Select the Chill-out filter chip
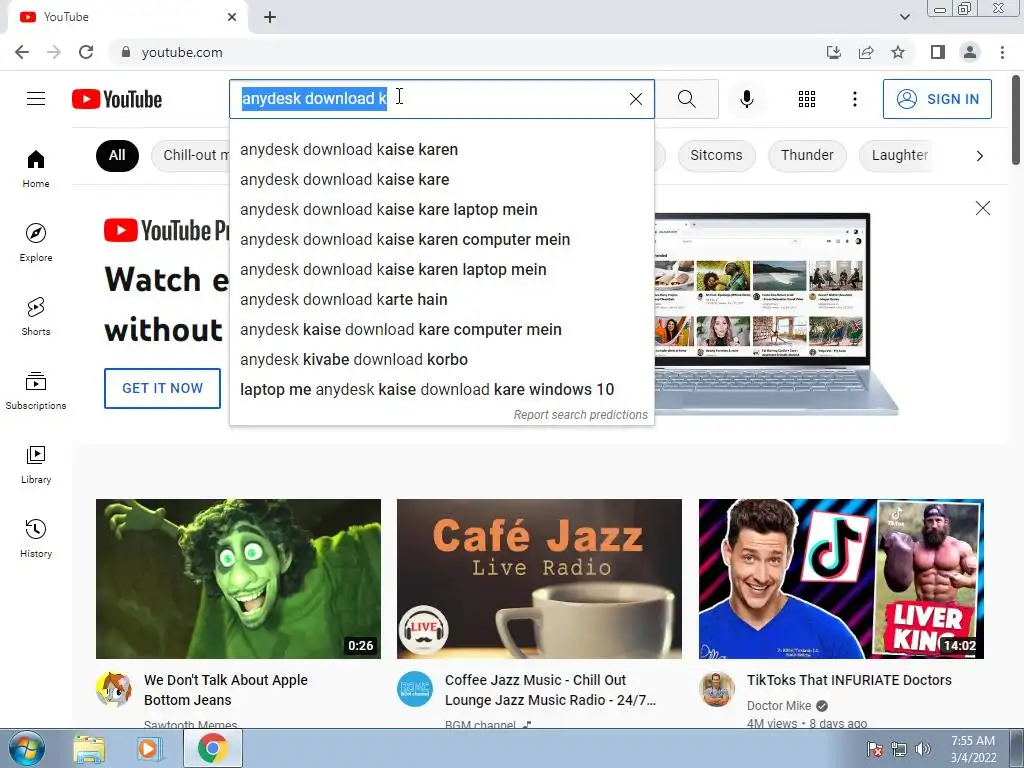Screen dimensions: 1024x768 pos(191,155)
